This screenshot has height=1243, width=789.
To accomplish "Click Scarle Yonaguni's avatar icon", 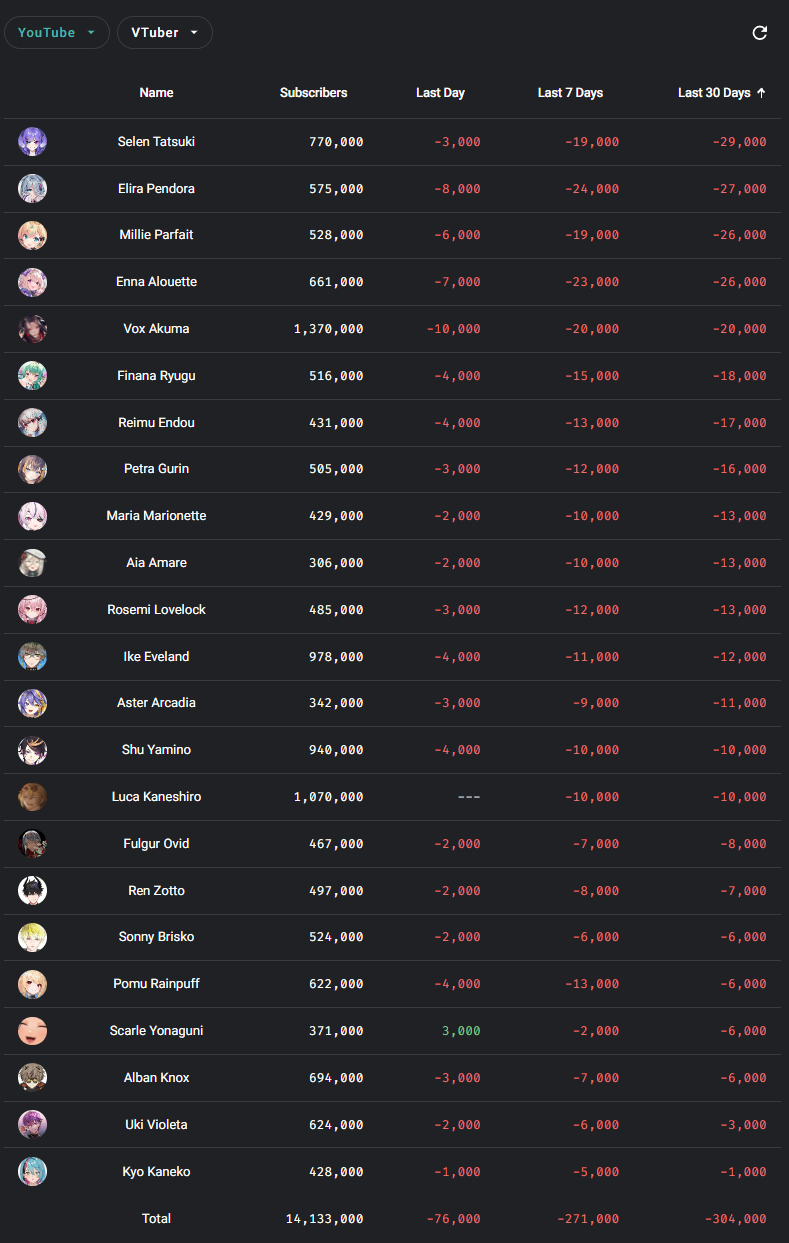I will pos(33,1031).
